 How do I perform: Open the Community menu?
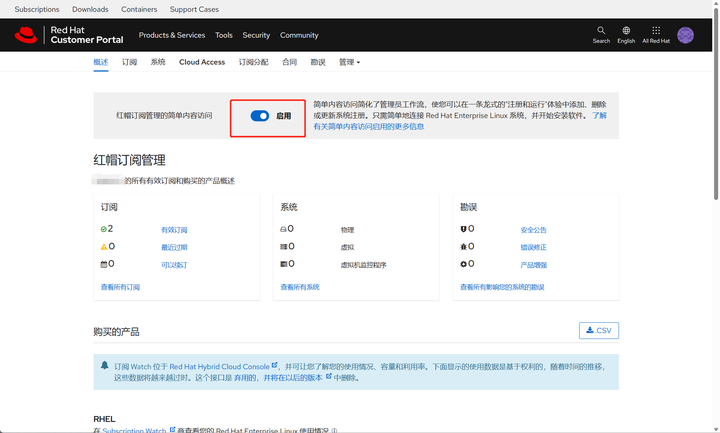coord(299,35)
